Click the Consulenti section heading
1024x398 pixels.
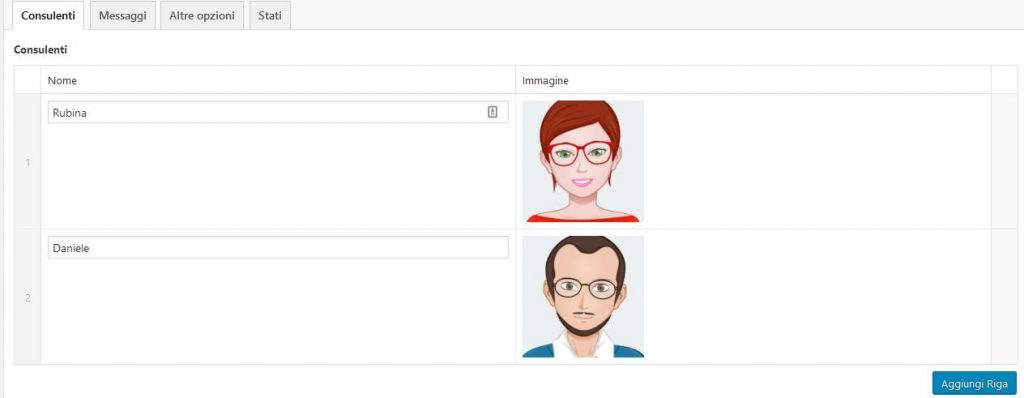(x=40, y=50)
